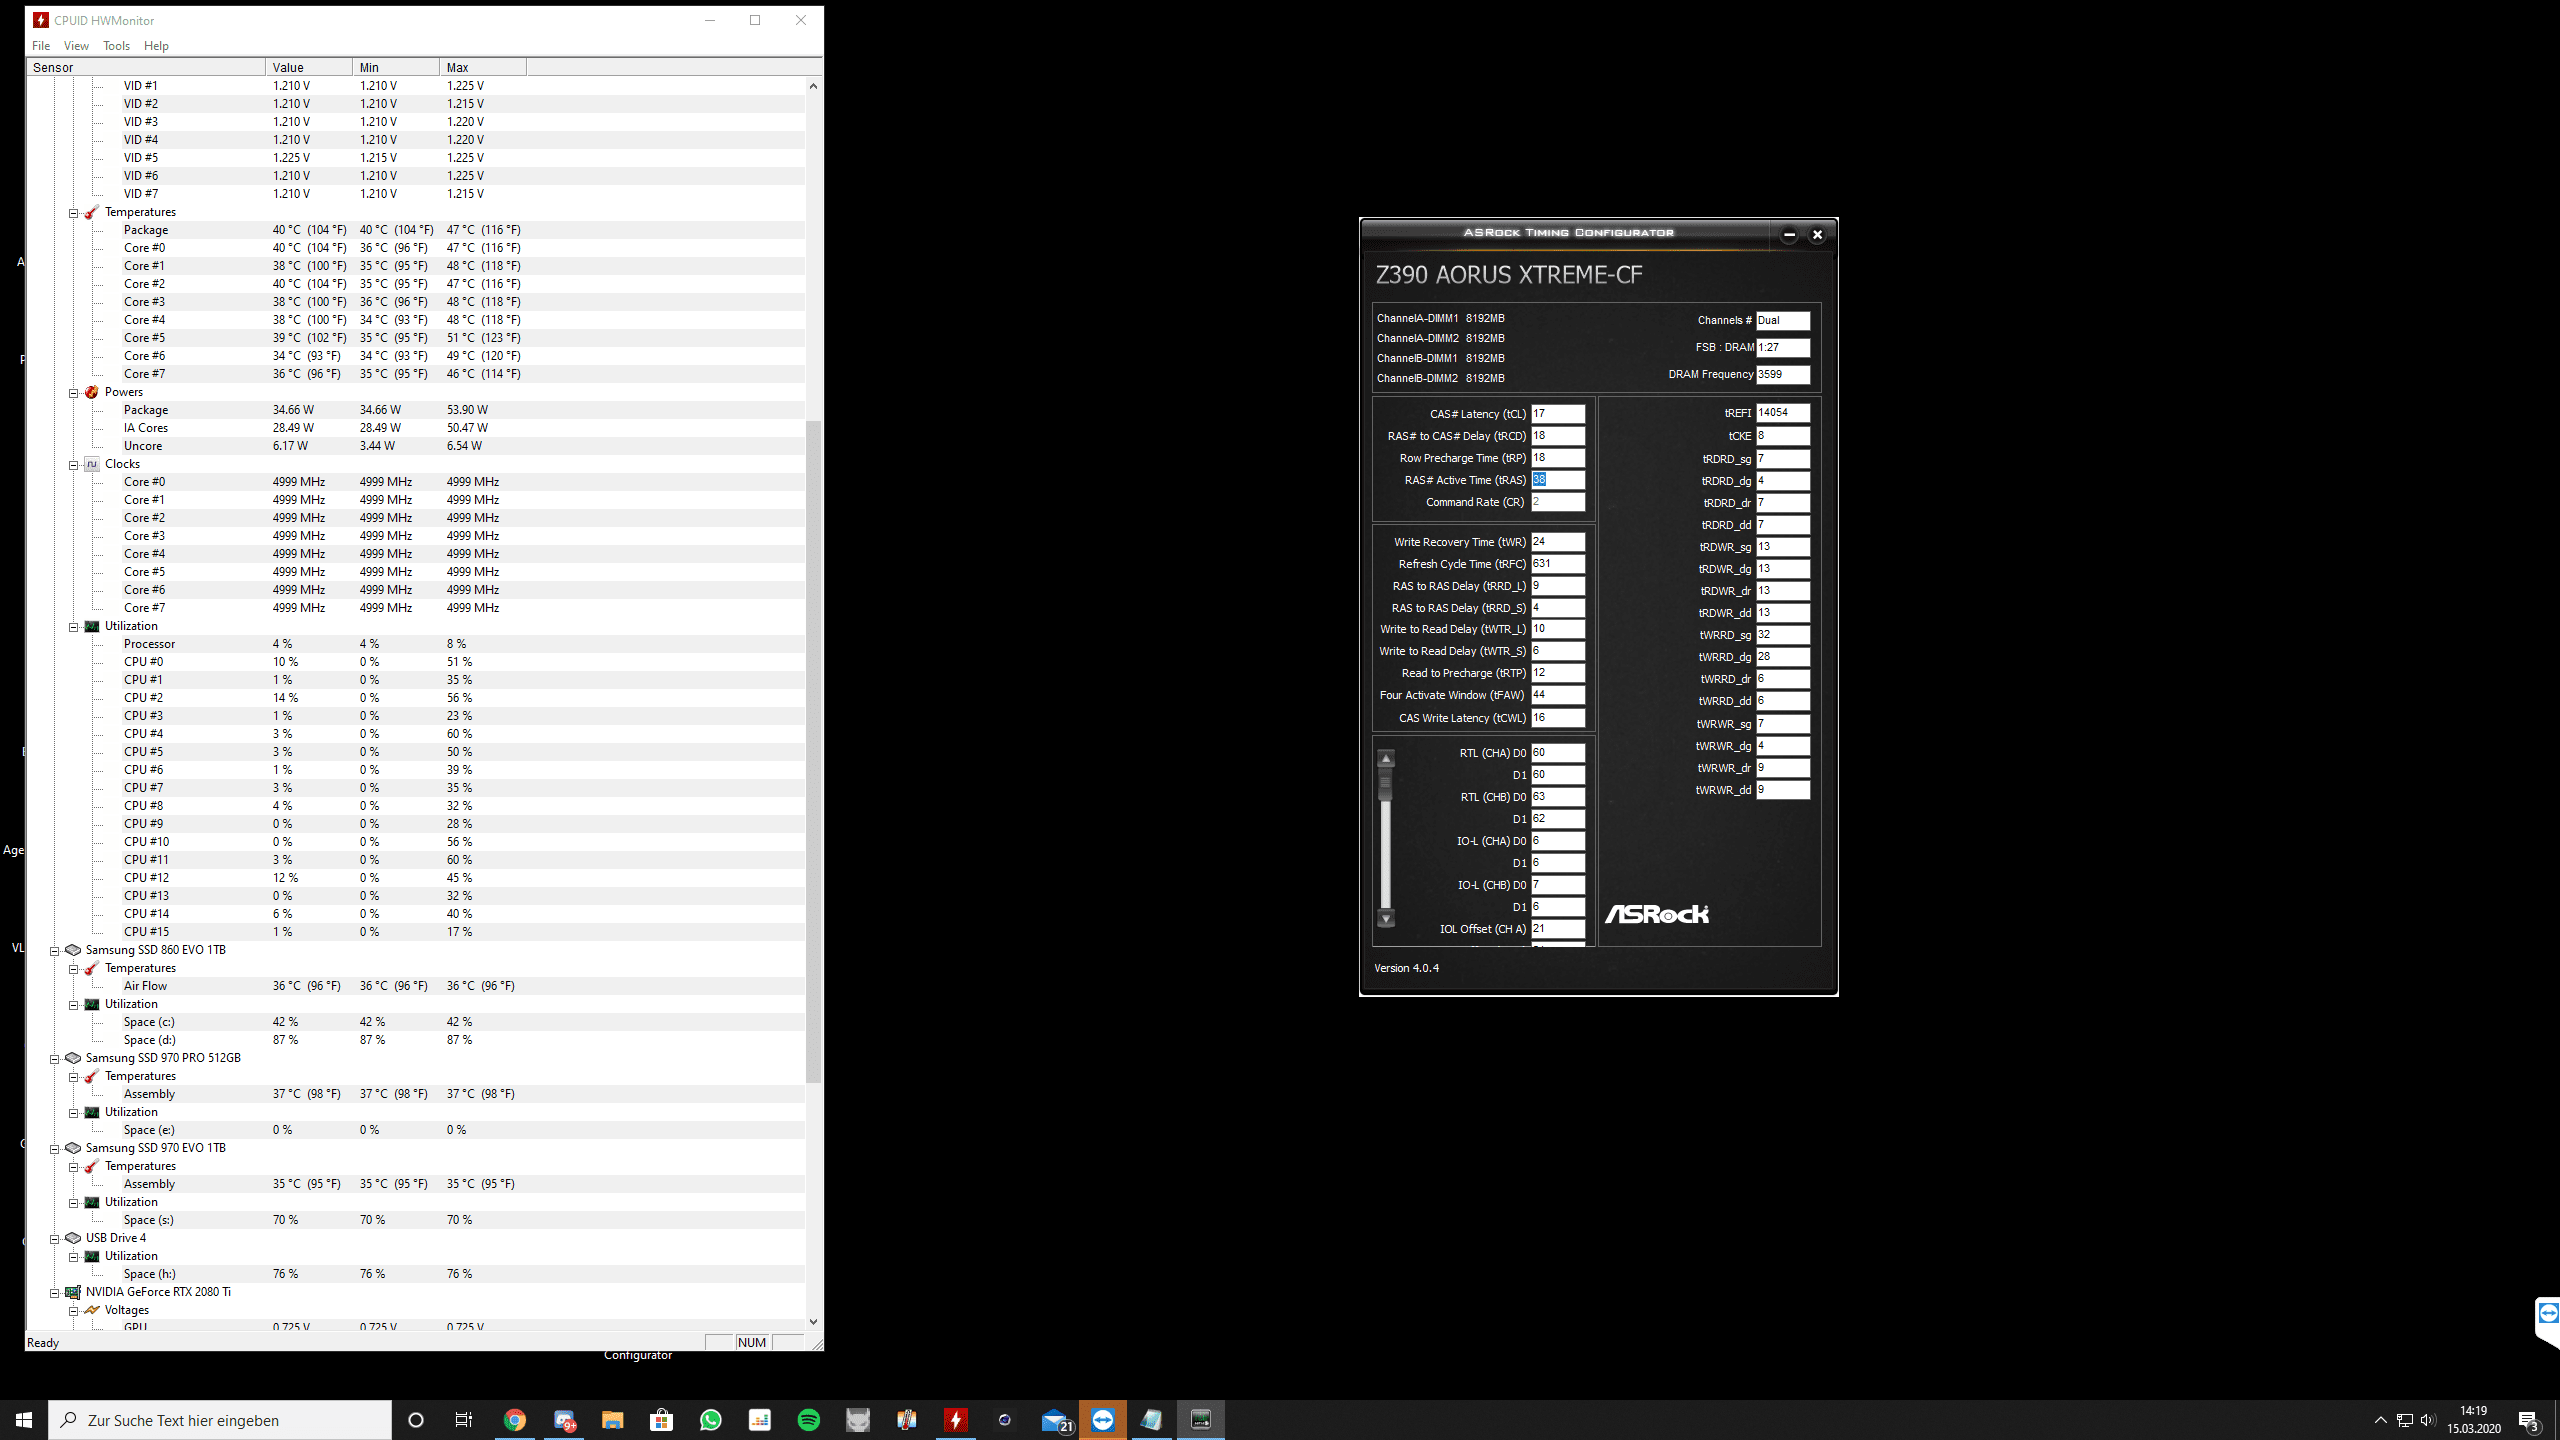
Task: Click the HWMonitor scroll down arrow
Action: (813, 1321)
